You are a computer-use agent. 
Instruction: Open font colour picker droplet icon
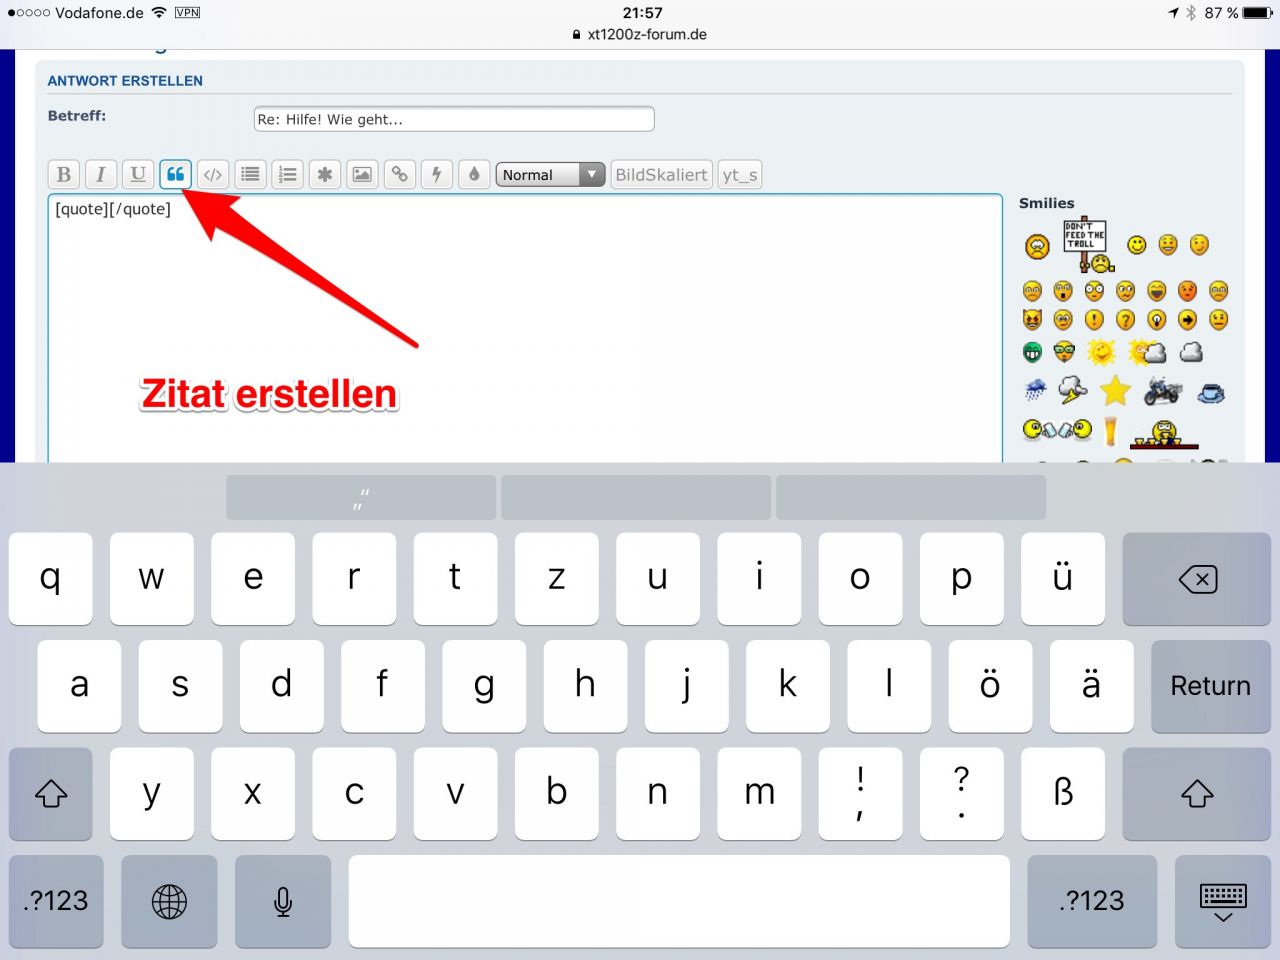(x=474, y=174)
